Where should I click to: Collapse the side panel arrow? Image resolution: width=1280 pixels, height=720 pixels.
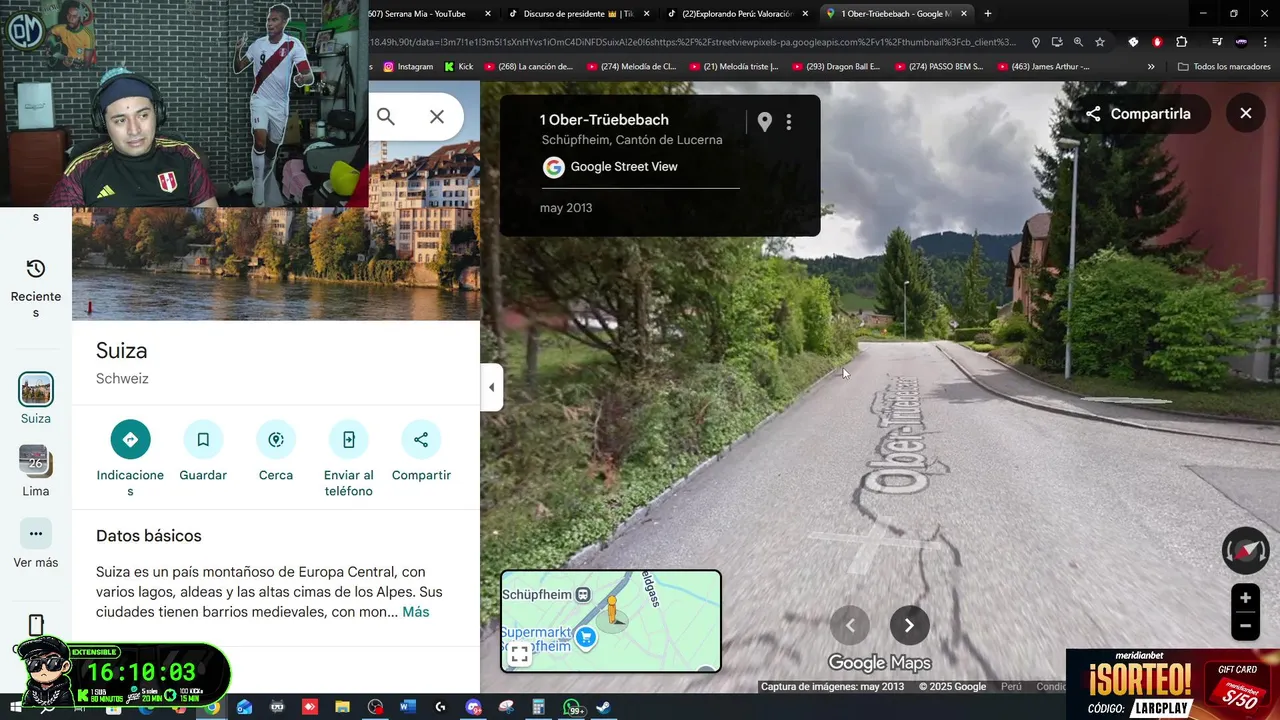tap(491, 387)
